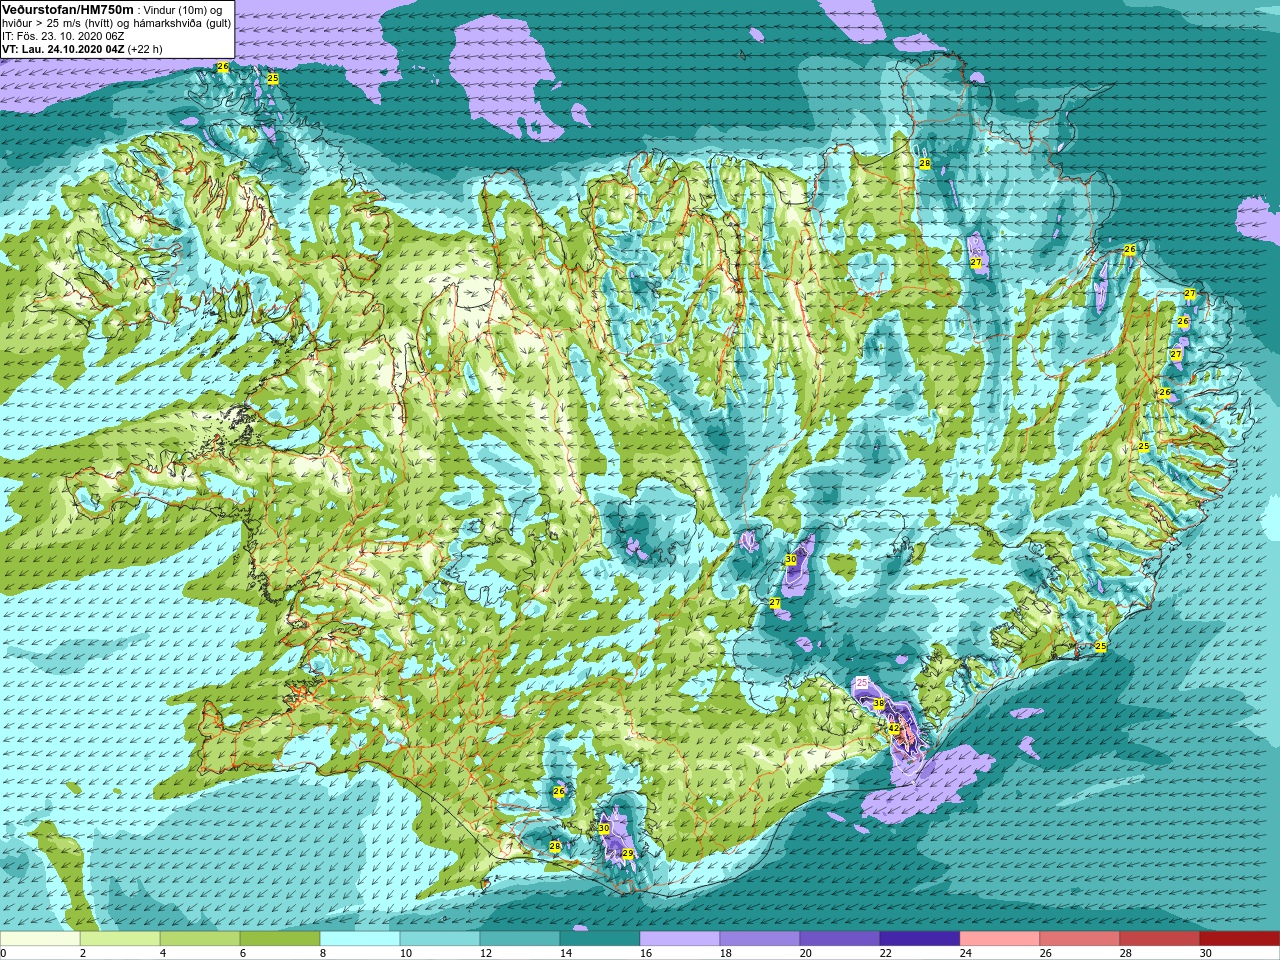Pick the 4–6 m/s green legend swatch

200,938
